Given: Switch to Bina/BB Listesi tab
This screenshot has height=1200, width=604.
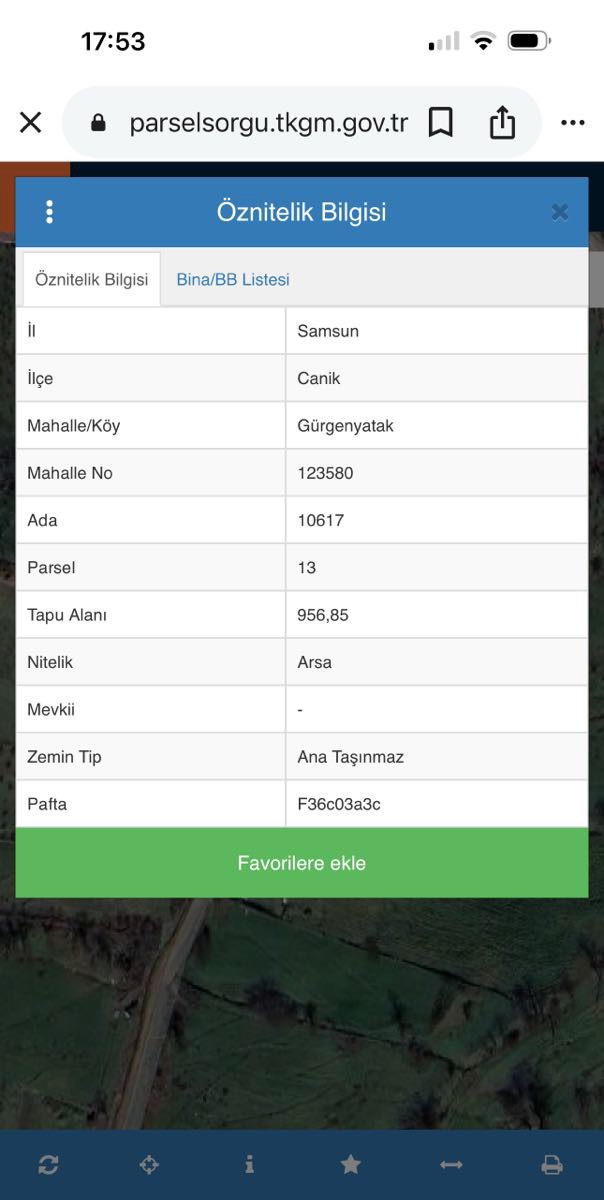Looking at the screenshot, I should (x=233, y=280).
